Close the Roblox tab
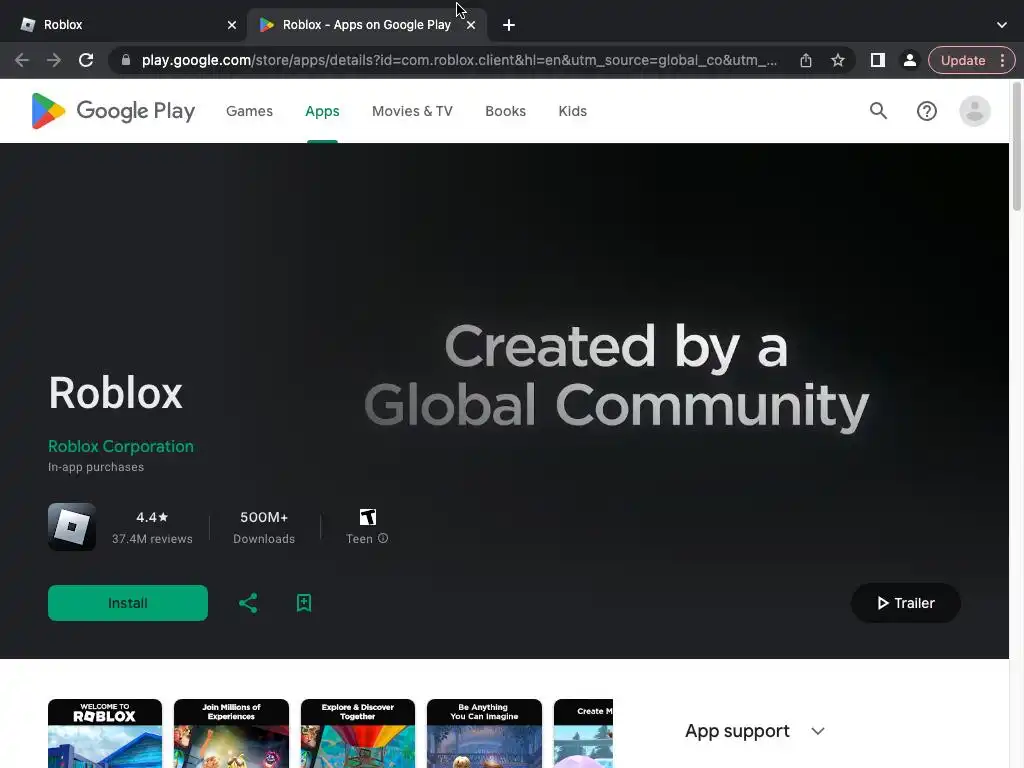Screen dimensions: 1024x768 pos(232,25)
